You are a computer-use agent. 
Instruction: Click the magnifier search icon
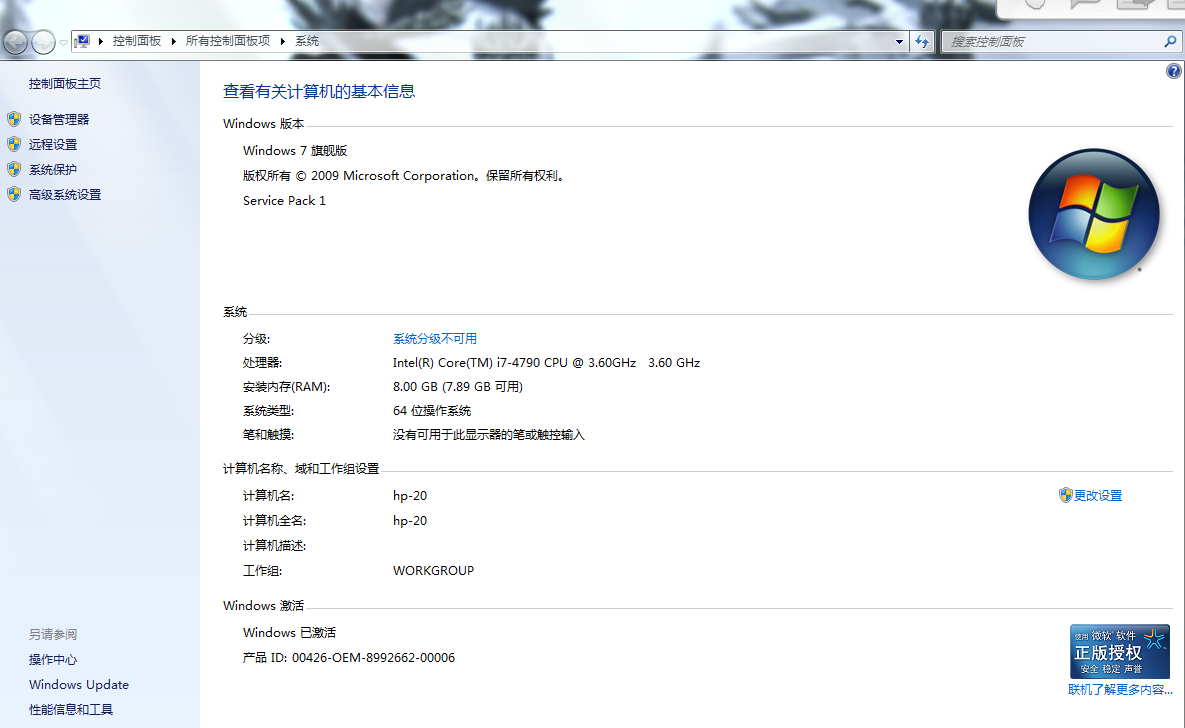pyautogui.click(x=1170, y=42)
